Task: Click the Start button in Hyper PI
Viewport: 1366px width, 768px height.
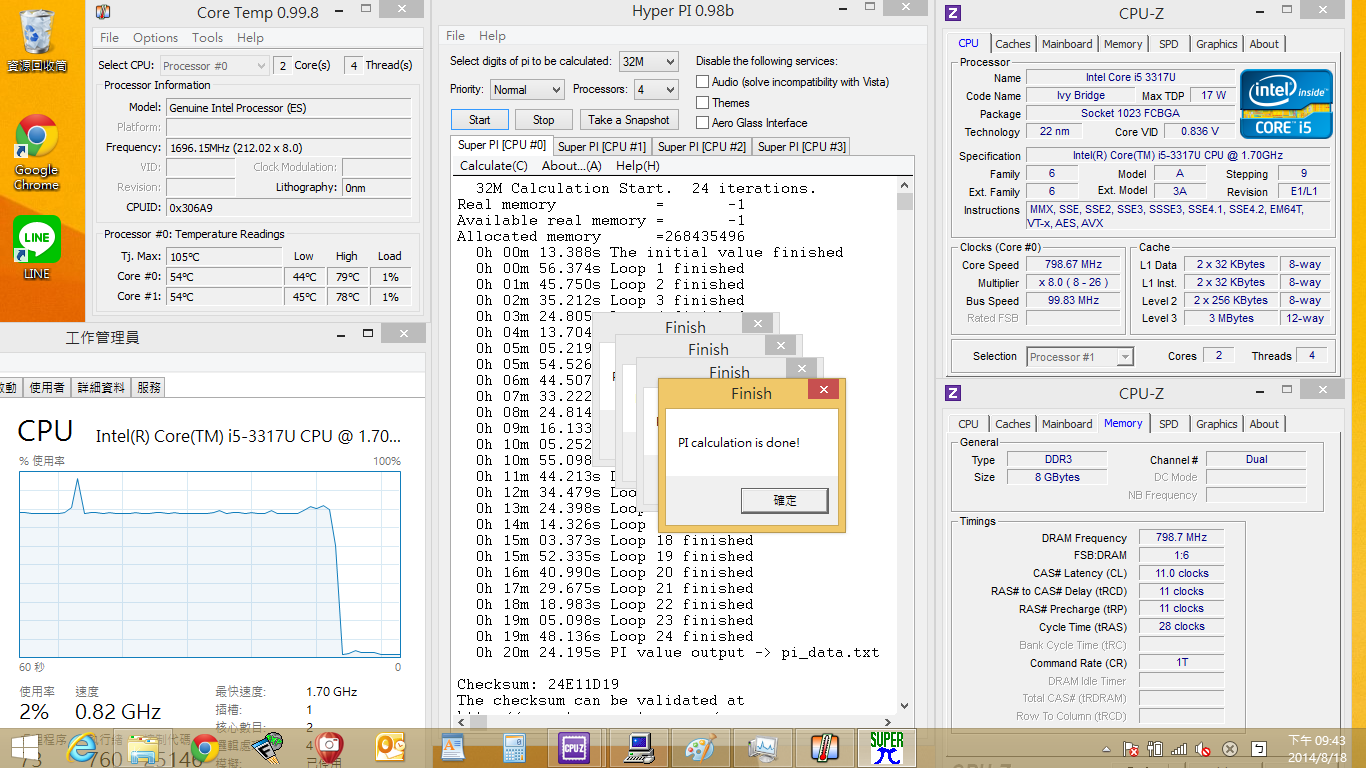Action: [x=480, y=120]
